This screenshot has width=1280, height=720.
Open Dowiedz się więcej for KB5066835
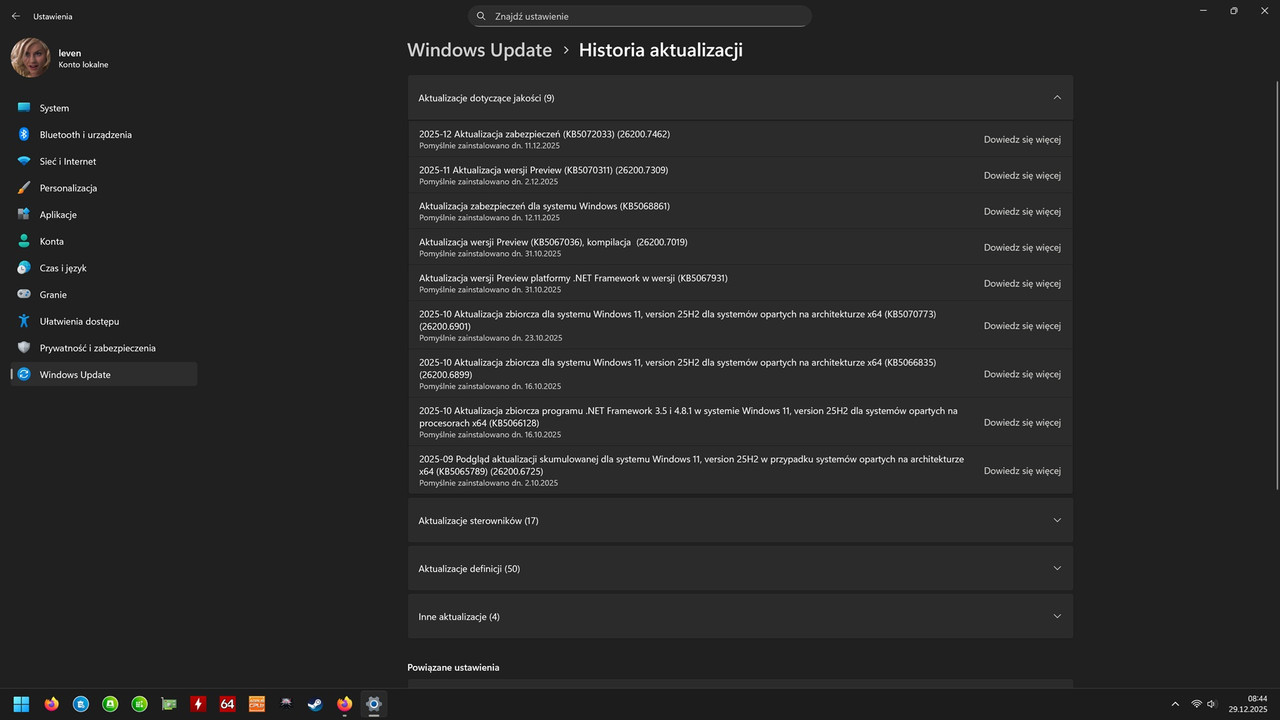[x=1022, y=374]
